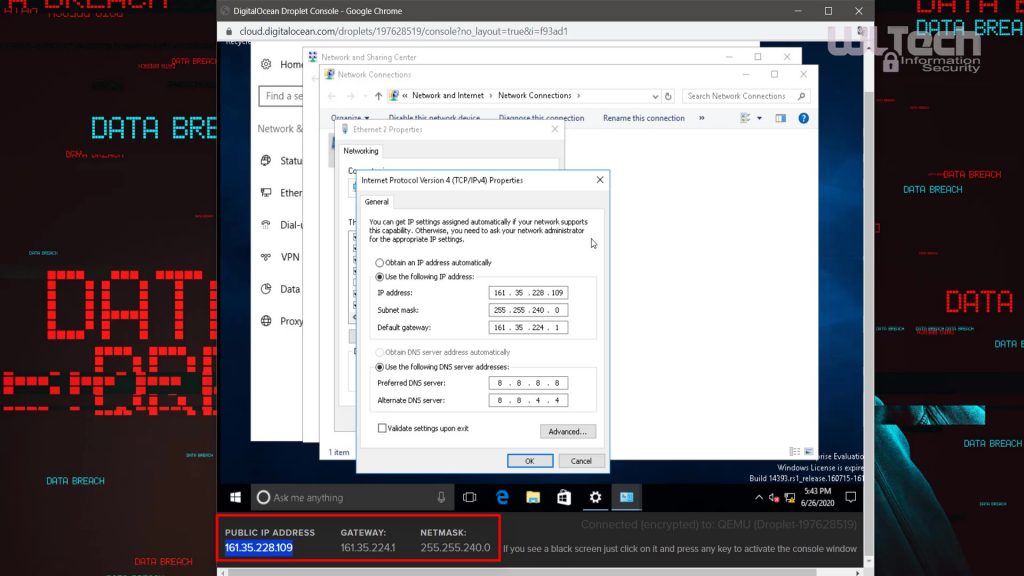This screenshot has height=576, width=1024.
Task: Click the network icon in system tray
Action: (790, 498)
